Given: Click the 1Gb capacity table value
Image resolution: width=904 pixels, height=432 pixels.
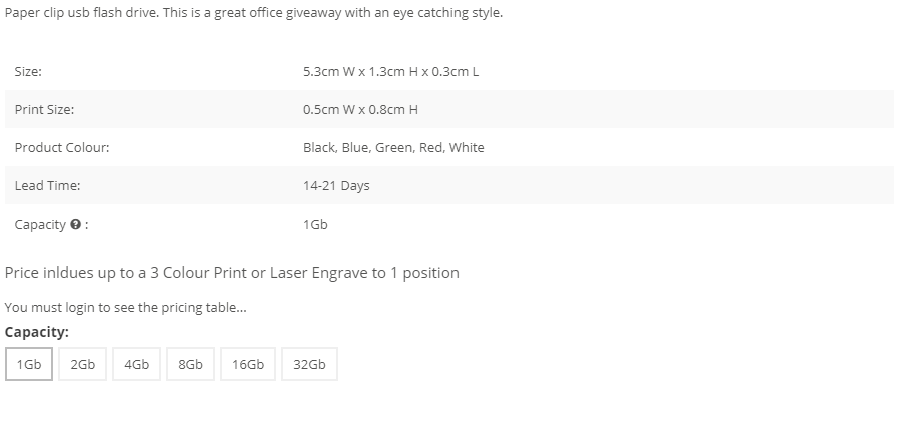Looking at the screenshot, I should [x=315, y=224].
